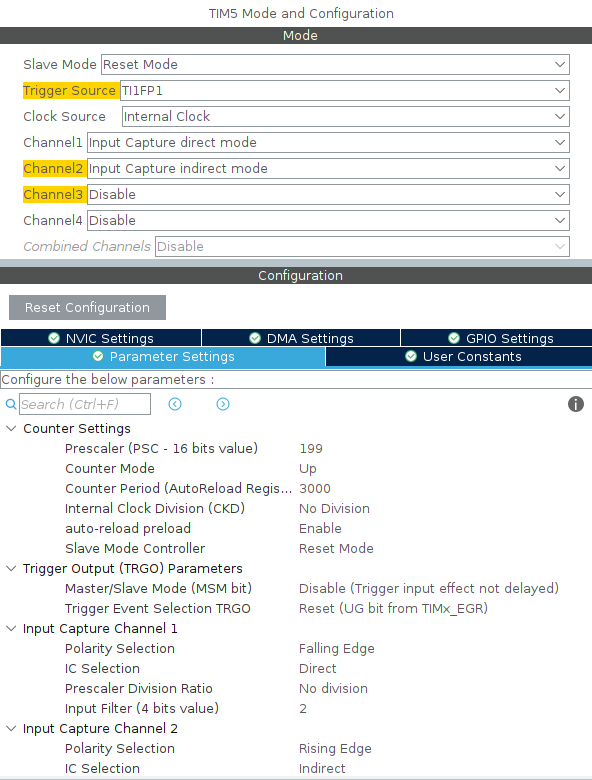The width and height of the screenshot is (592, 780).
Task: Open the Slave Mode dropdown
Action: (x=335, y=65)
